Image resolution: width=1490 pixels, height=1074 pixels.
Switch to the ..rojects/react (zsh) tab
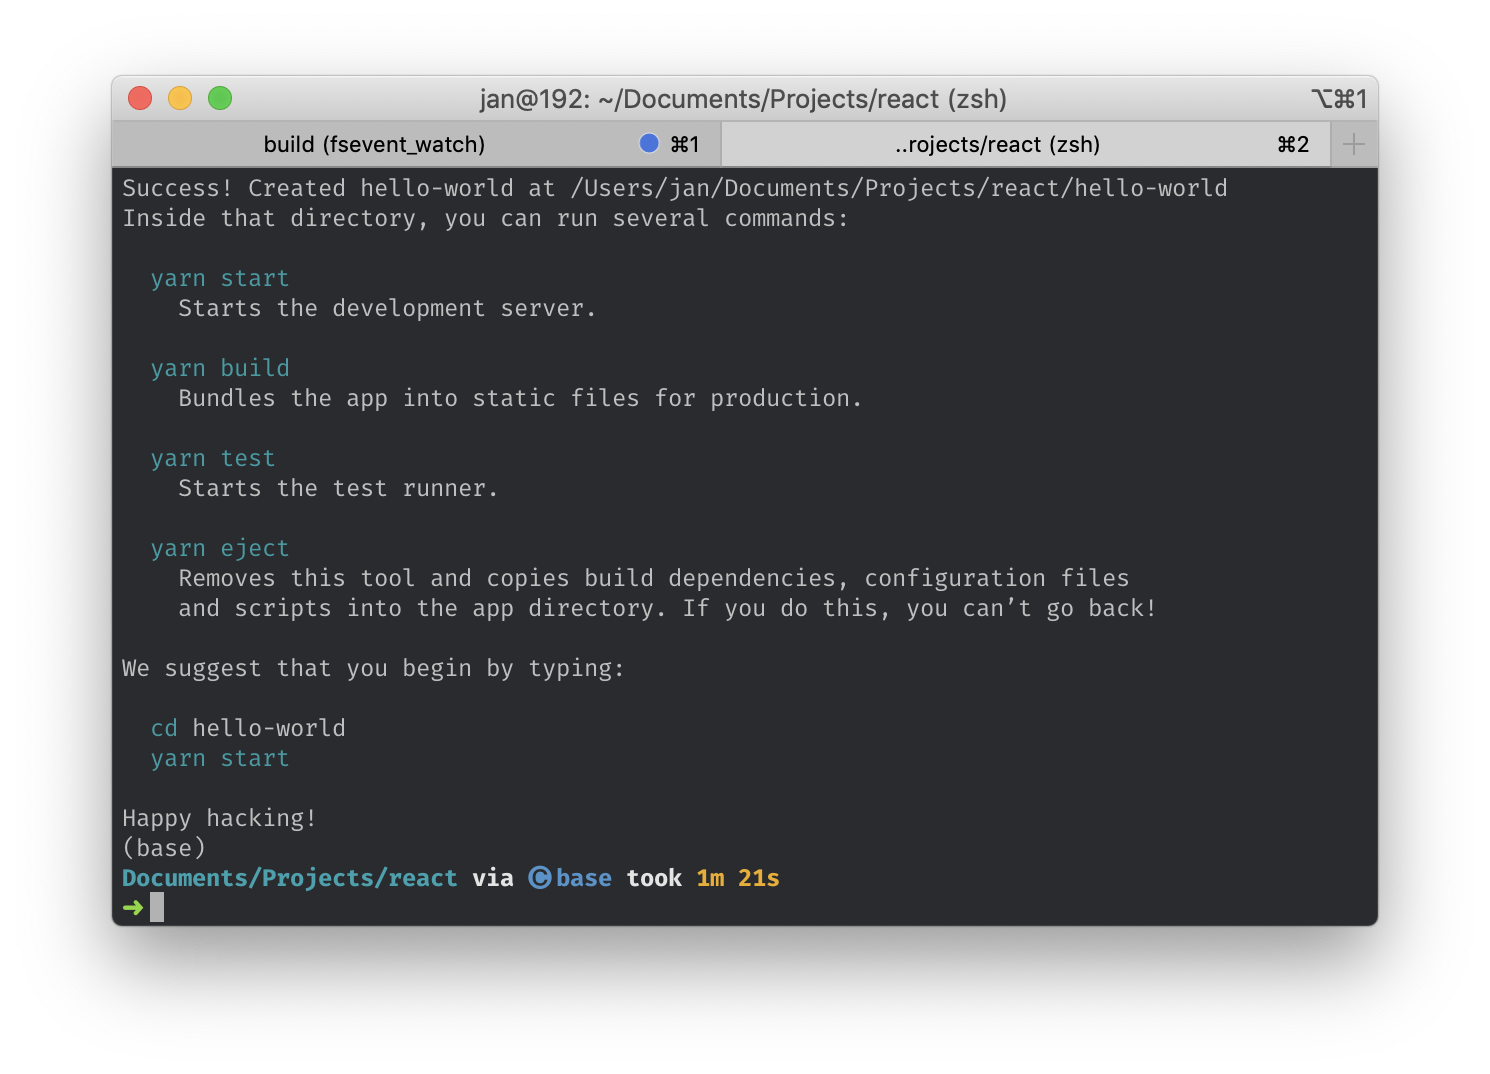(1025, 144)
